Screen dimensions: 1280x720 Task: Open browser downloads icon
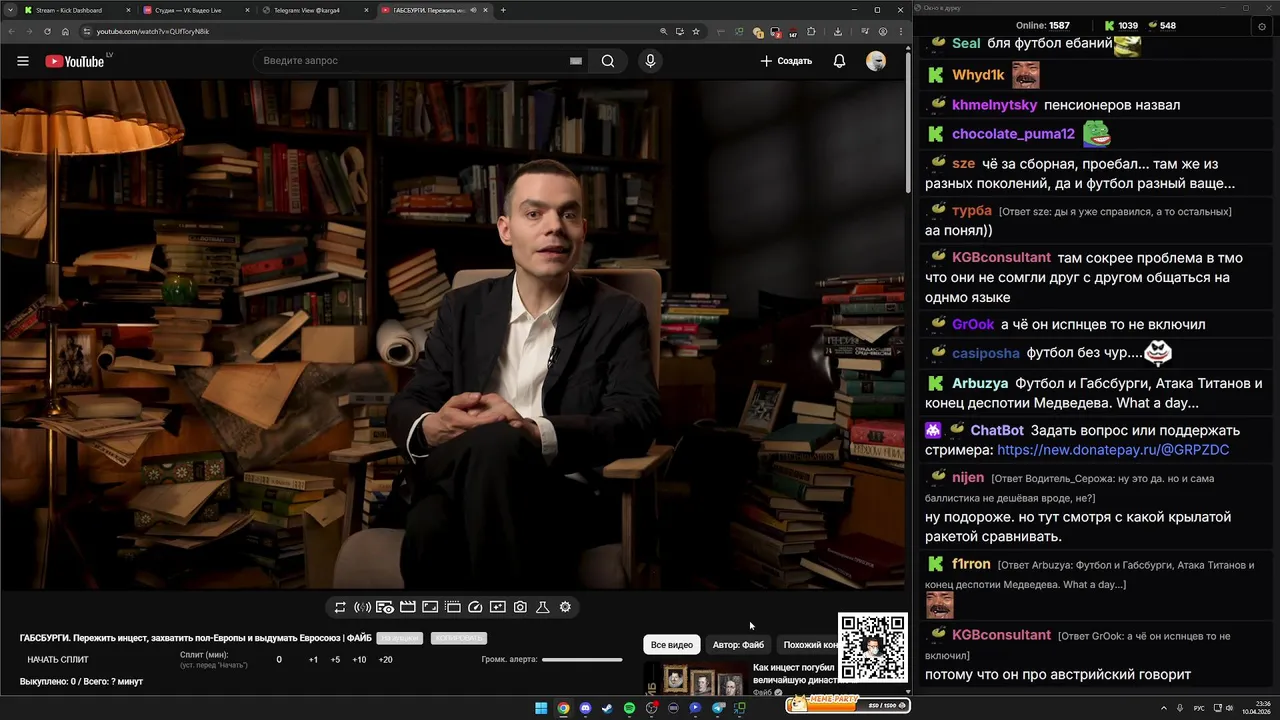pyautogui.click(x=838, y=31)
